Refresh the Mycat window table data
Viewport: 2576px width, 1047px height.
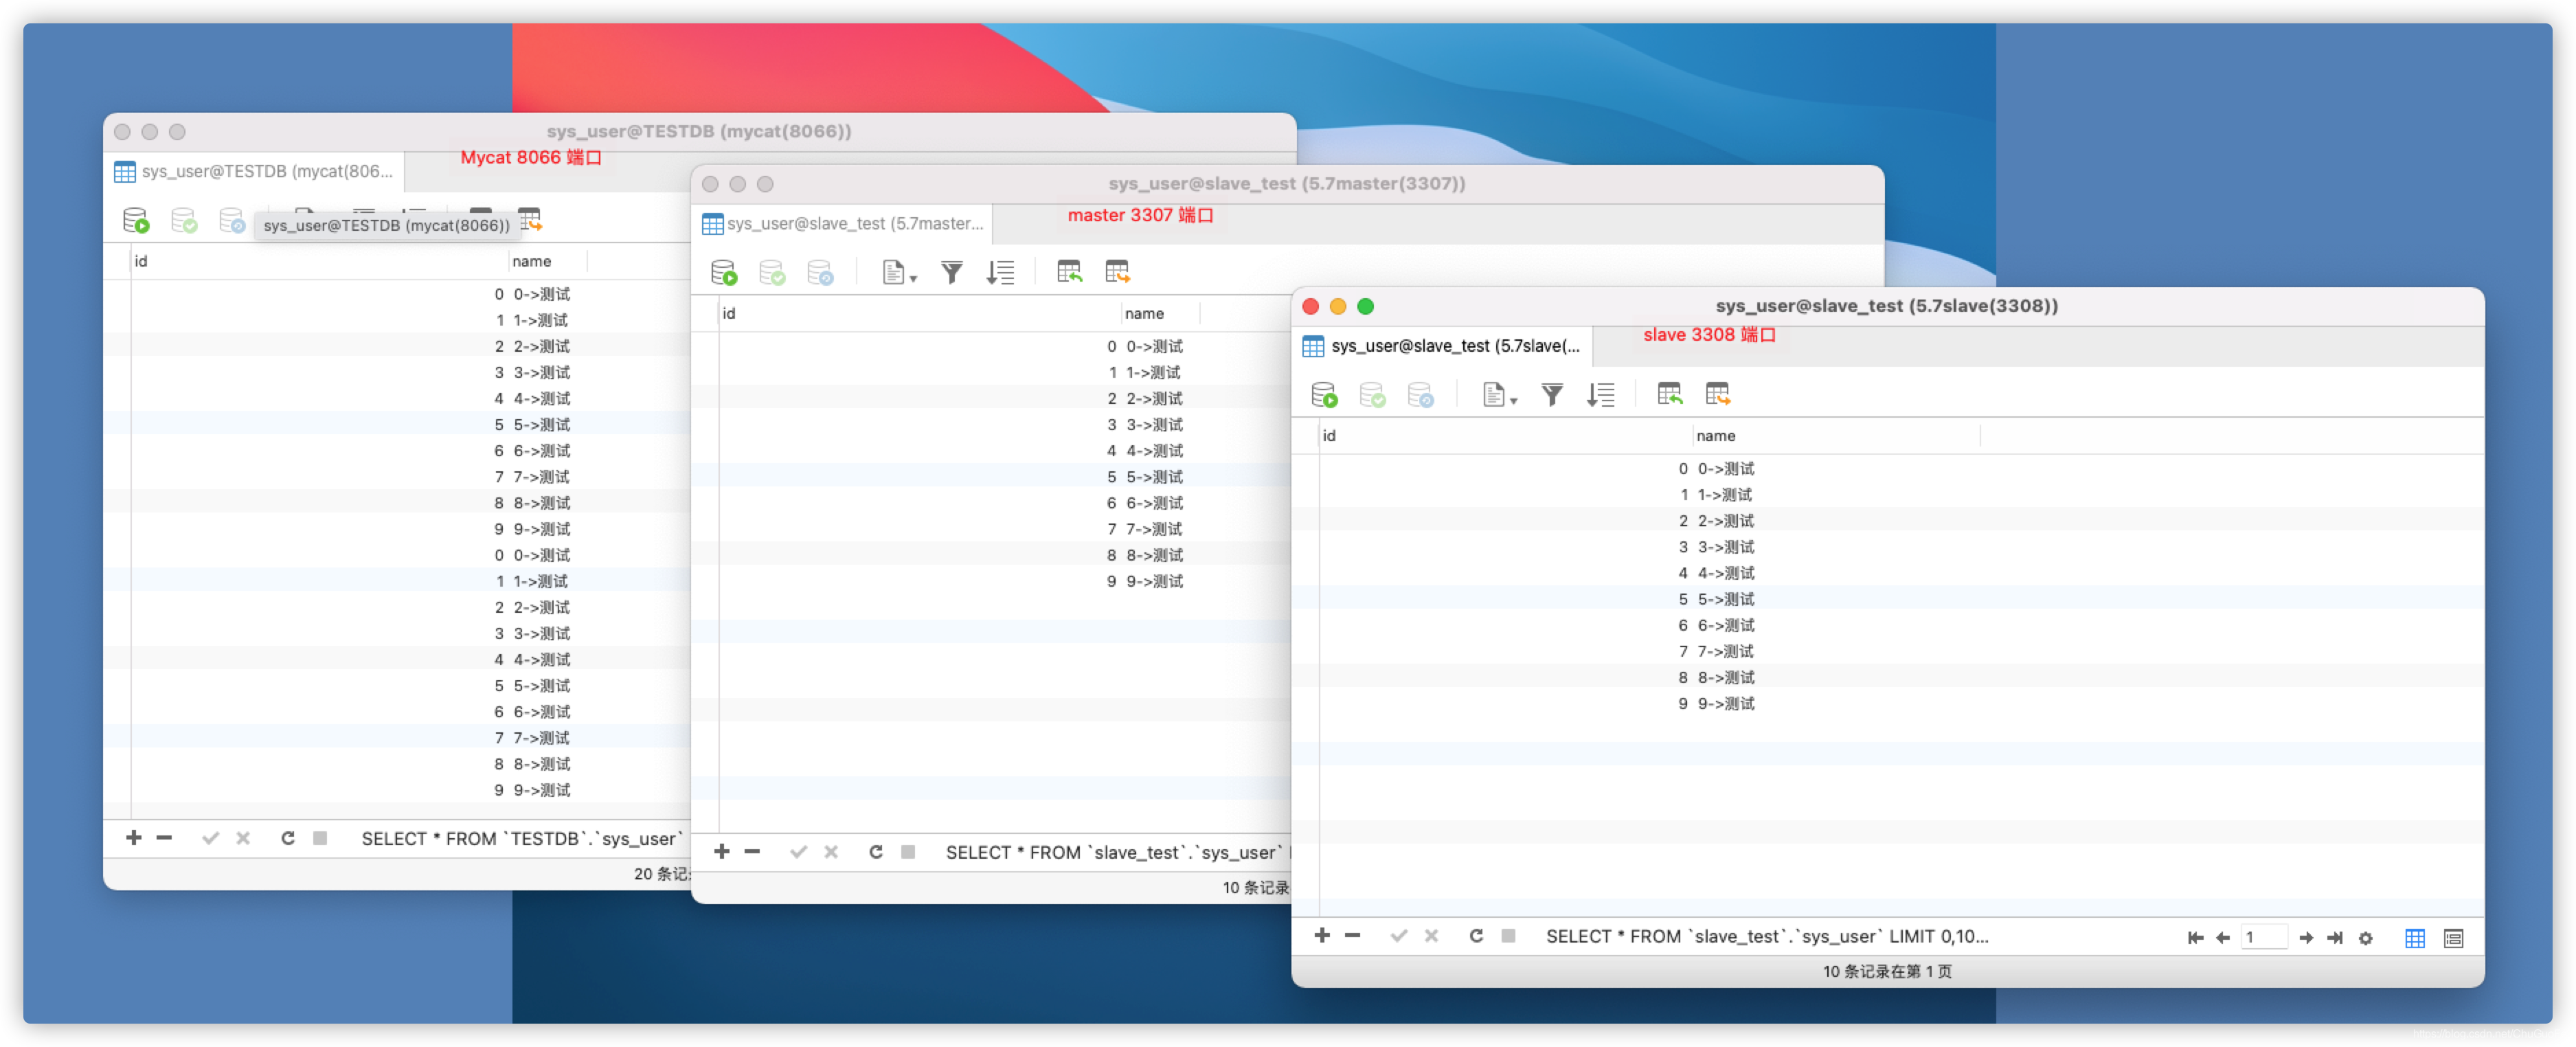tap(288, 838)
